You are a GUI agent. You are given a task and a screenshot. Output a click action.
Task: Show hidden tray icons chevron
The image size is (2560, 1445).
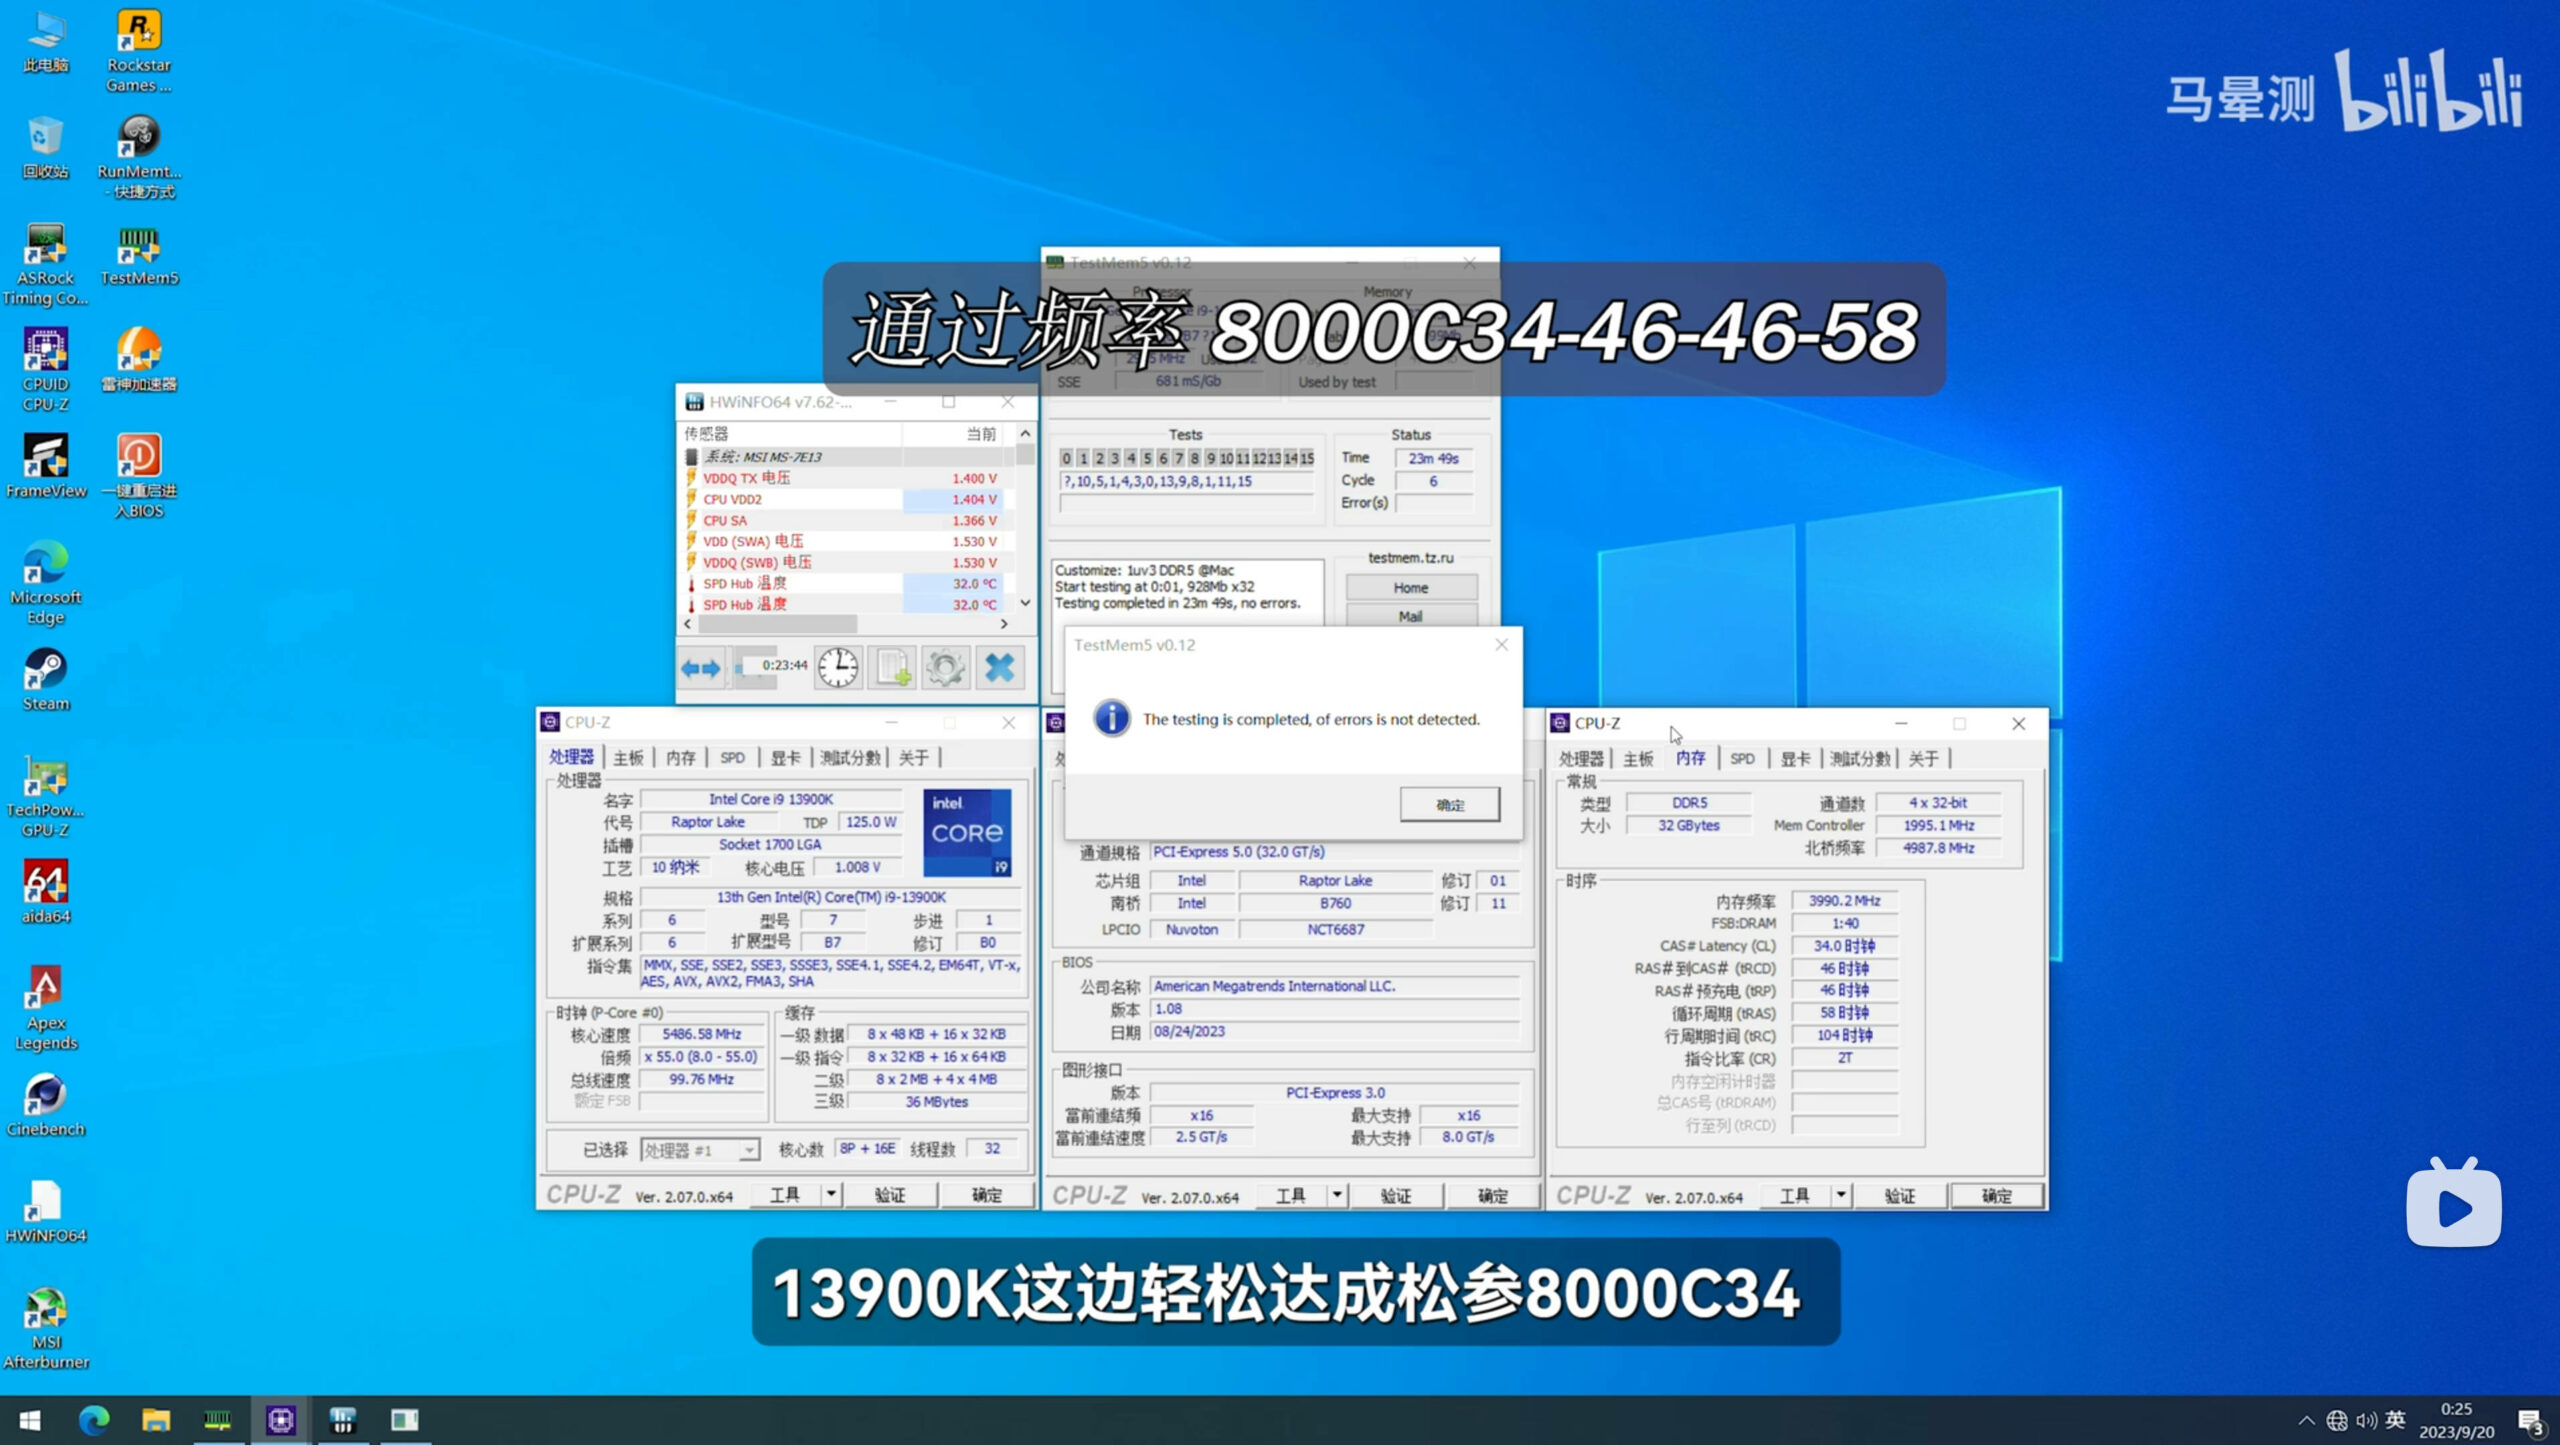pyautogui.click(x=2306, y=1420)
